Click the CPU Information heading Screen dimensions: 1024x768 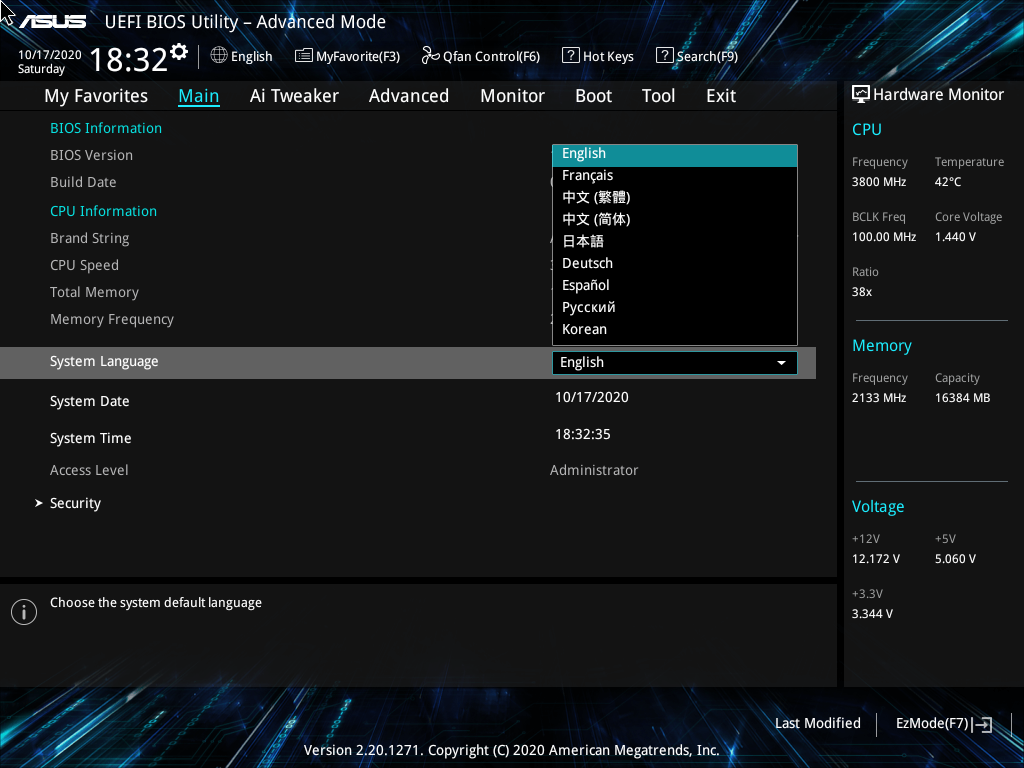103,212
